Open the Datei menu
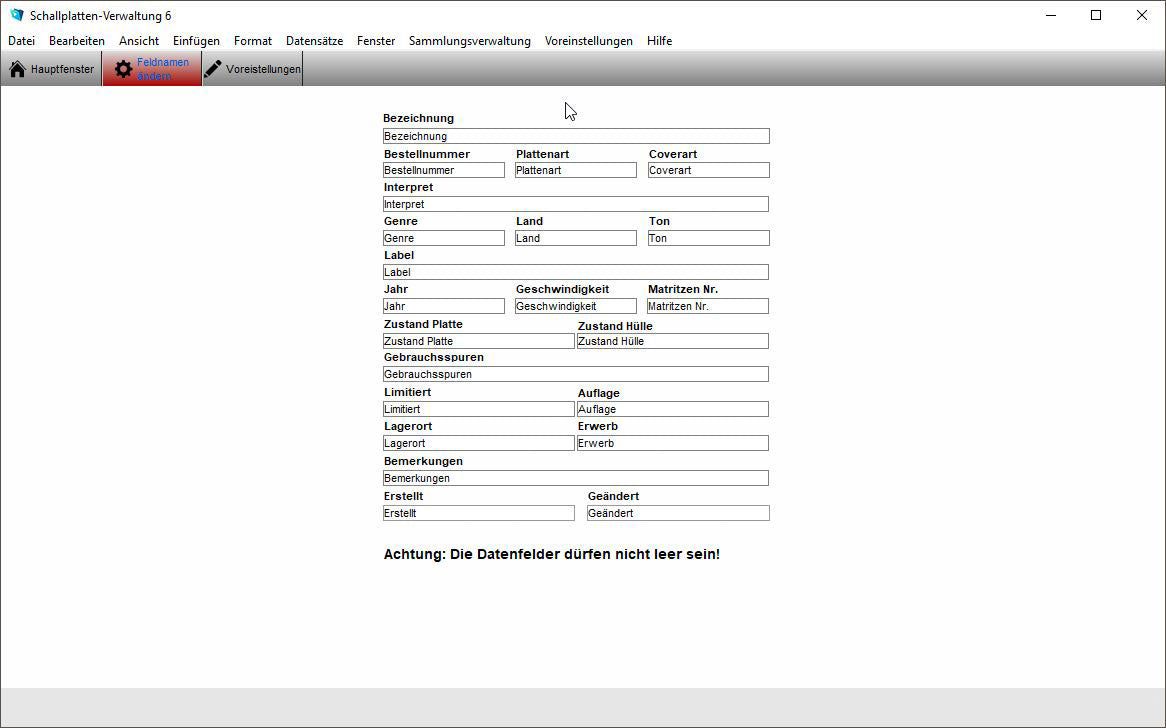Viewport: 1166px width, 728px height. click(21, 41)
